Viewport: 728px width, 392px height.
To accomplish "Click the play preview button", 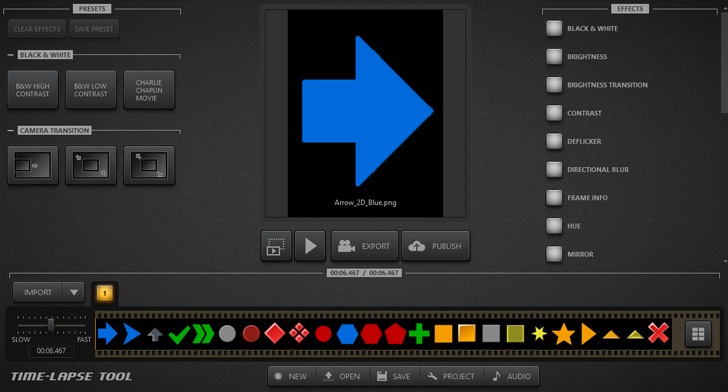I will 310,246.
